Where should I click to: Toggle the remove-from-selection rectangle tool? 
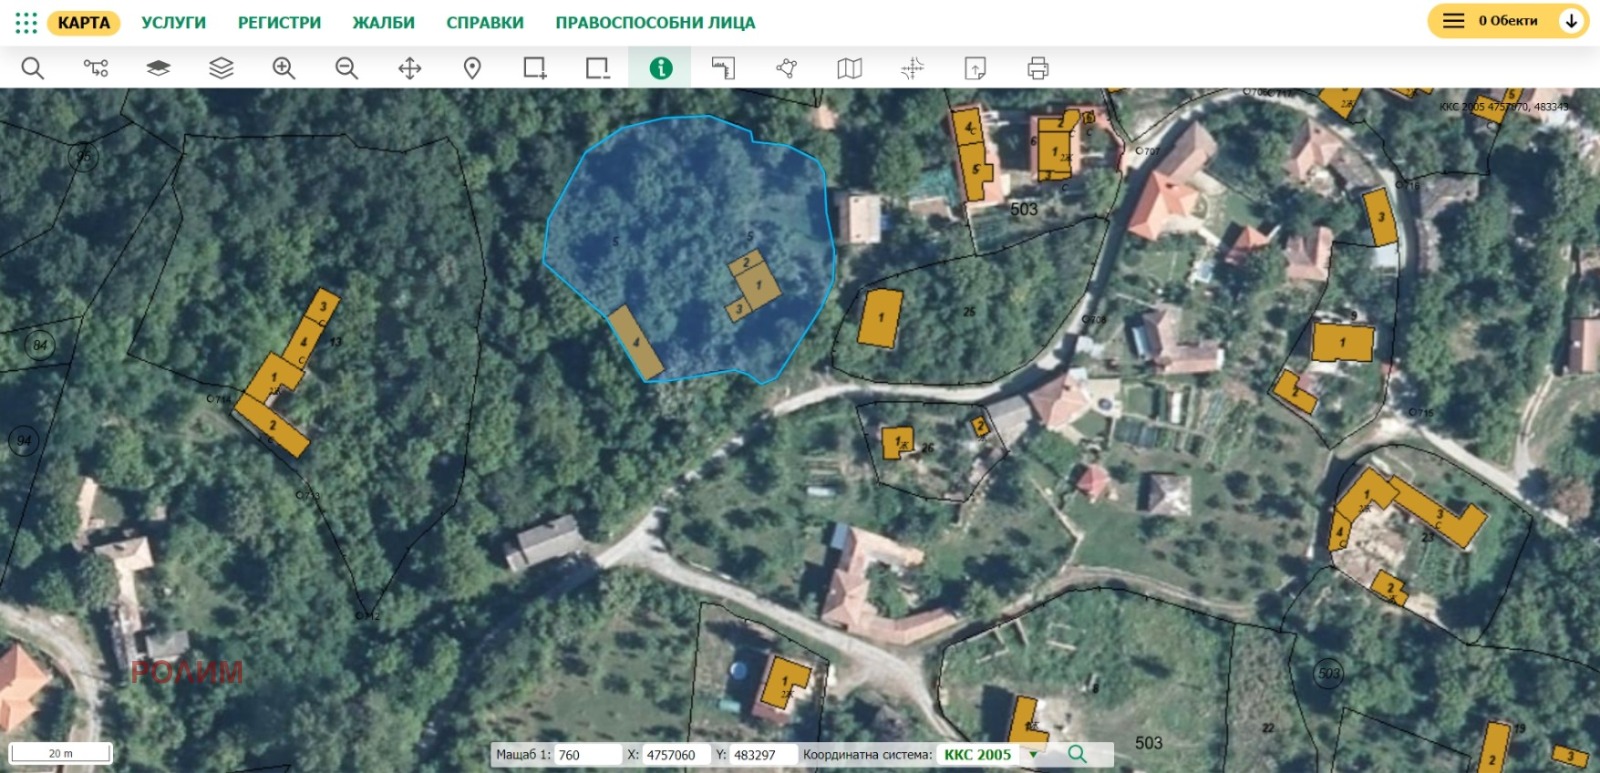(x=597, y=68)
